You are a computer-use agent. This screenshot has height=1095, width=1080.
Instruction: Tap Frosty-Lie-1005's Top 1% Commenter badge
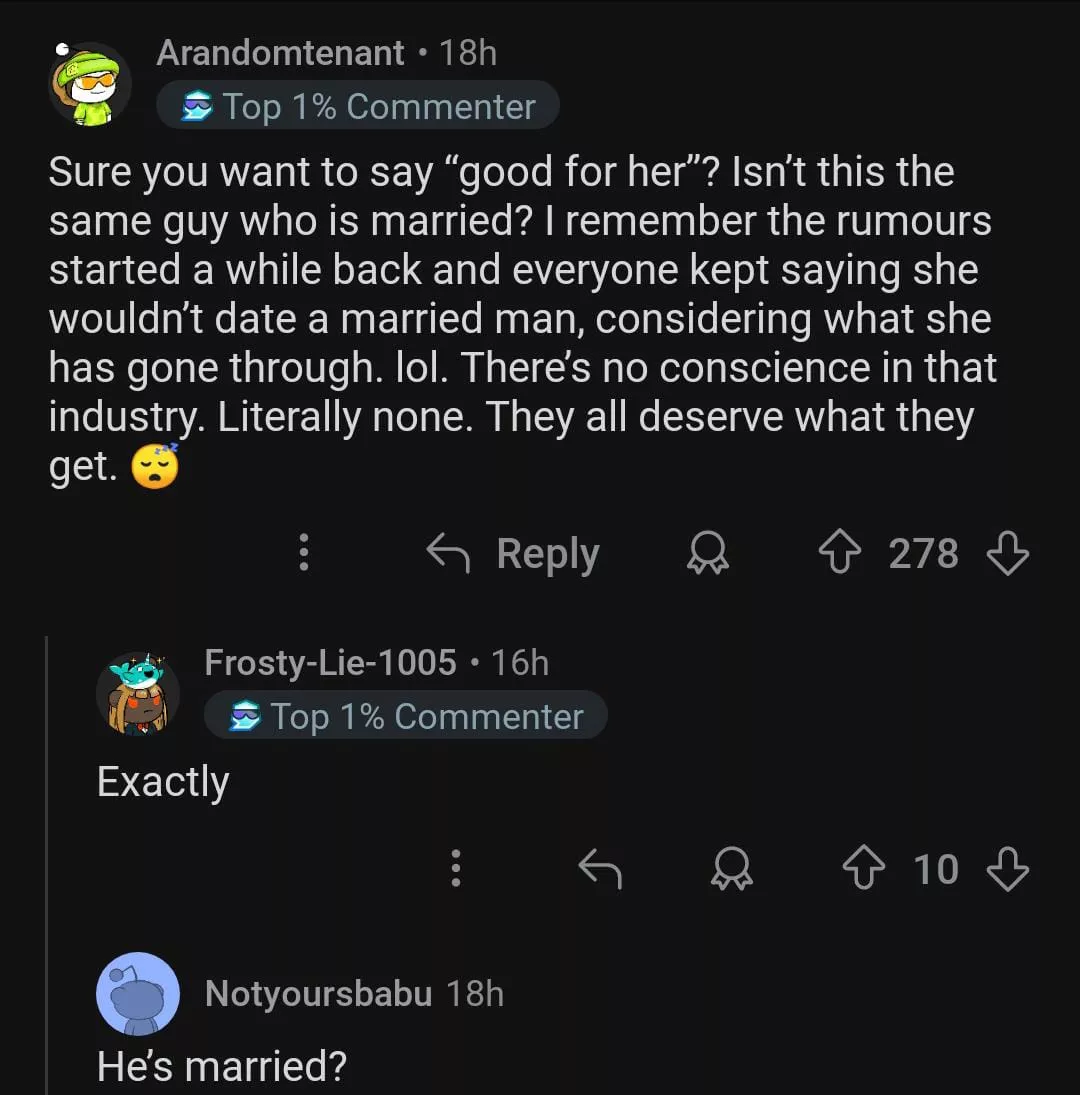pos(406,716)
